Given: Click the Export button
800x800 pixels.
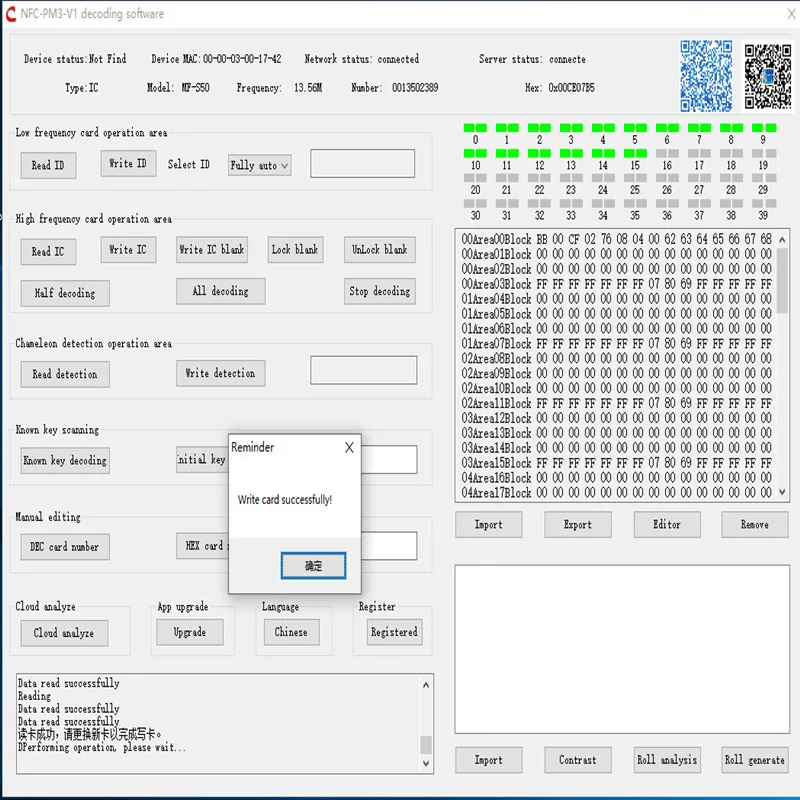Looking at the screenshot, I should (x=578, y=524).
